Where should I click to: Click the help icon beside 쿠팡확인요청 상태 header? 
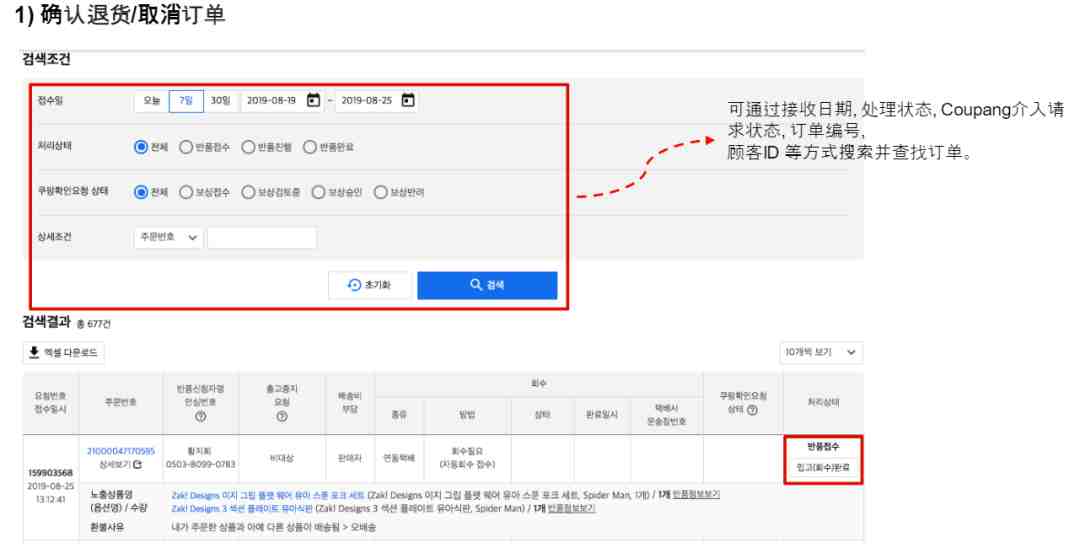[752, 410]
